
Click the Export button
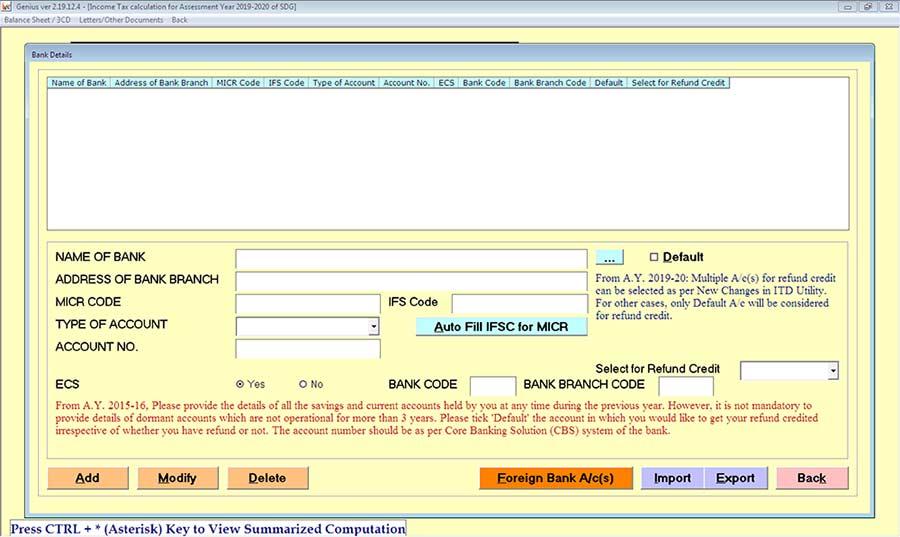735,478
